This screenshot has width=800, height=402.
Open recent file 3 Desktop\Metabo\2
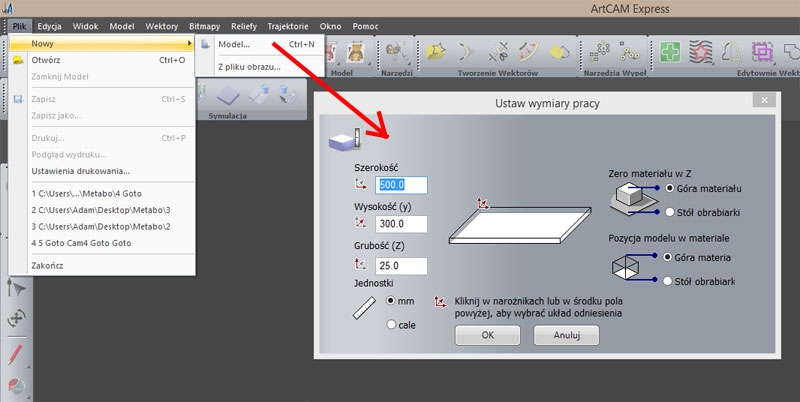pos(102,227)
